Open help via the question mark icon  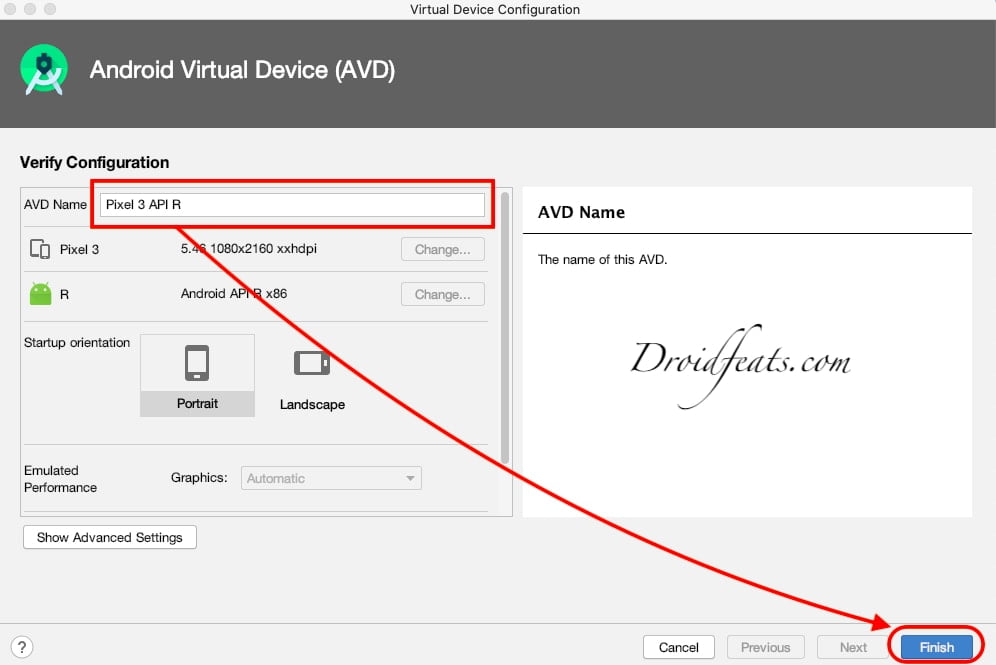(x=21, y=647)
